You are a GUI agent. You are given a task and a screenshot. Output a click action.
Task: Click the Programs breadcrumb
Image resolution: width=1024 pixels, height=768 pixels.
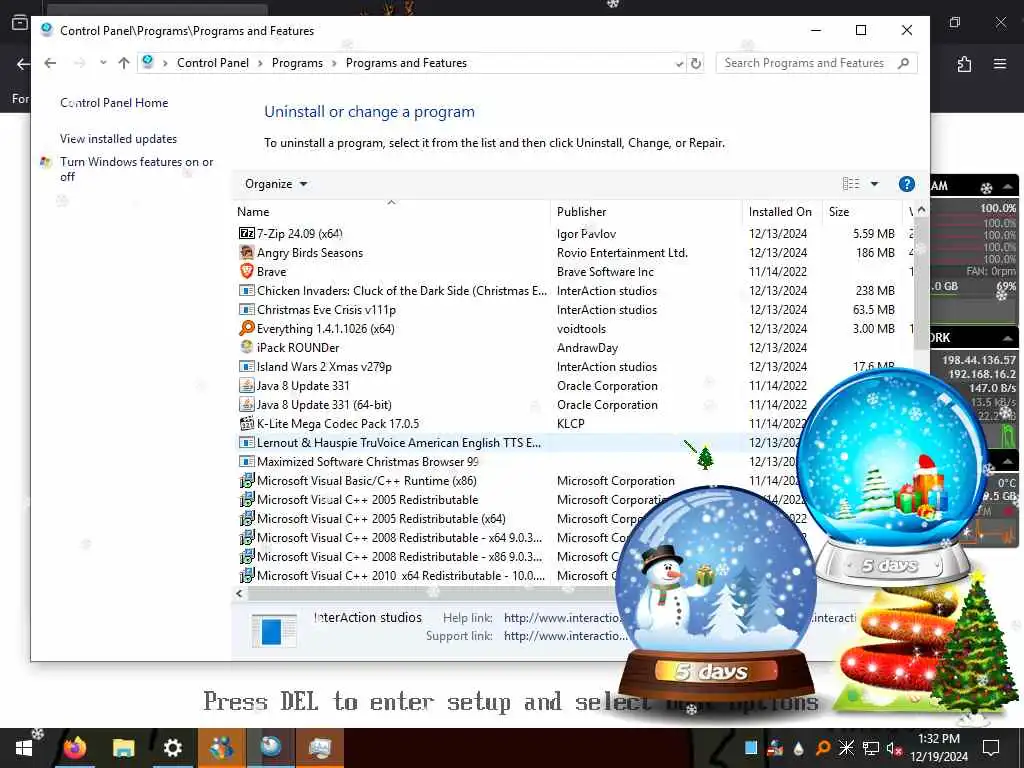[x=297, y=63]
